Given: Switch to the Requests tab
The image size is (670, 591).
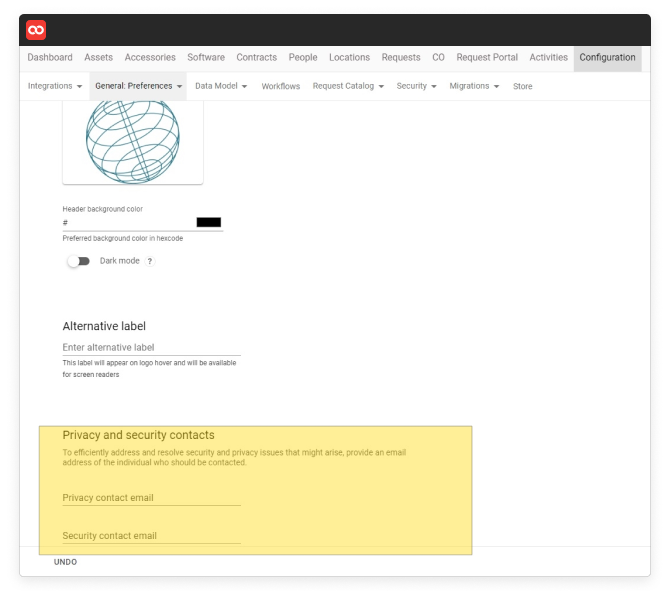Looking at the screenshot, I should (401, 57).
